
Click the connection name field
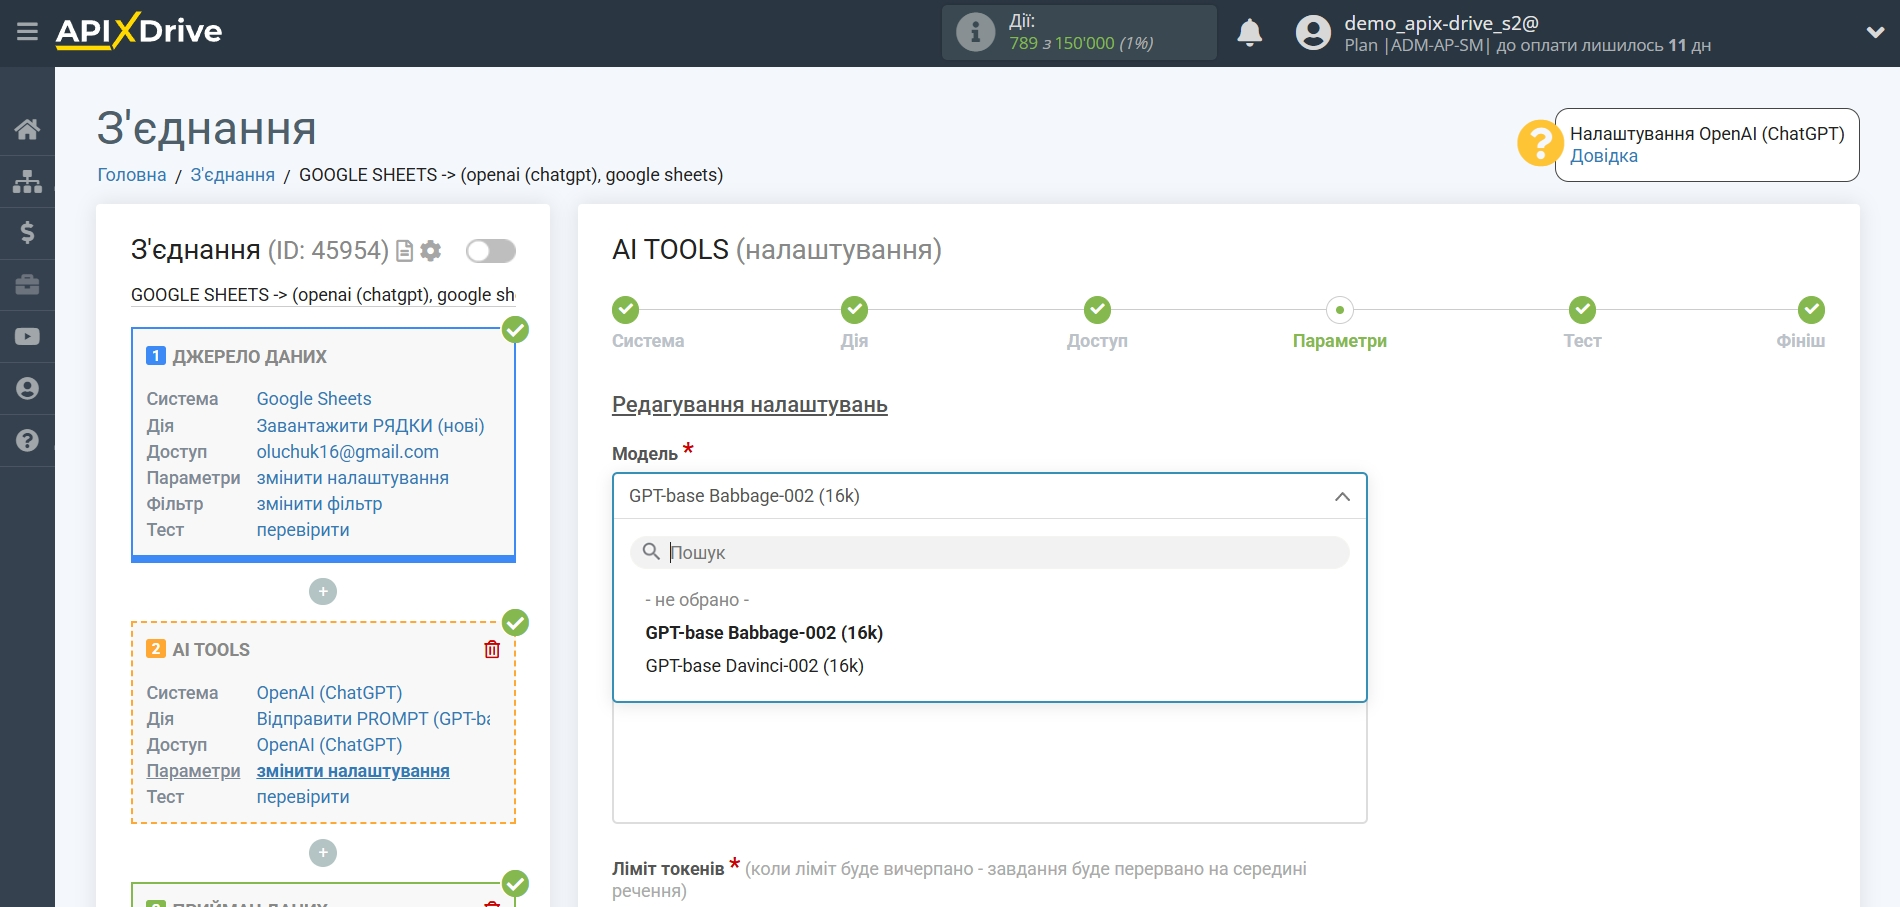tap(323, 295)
